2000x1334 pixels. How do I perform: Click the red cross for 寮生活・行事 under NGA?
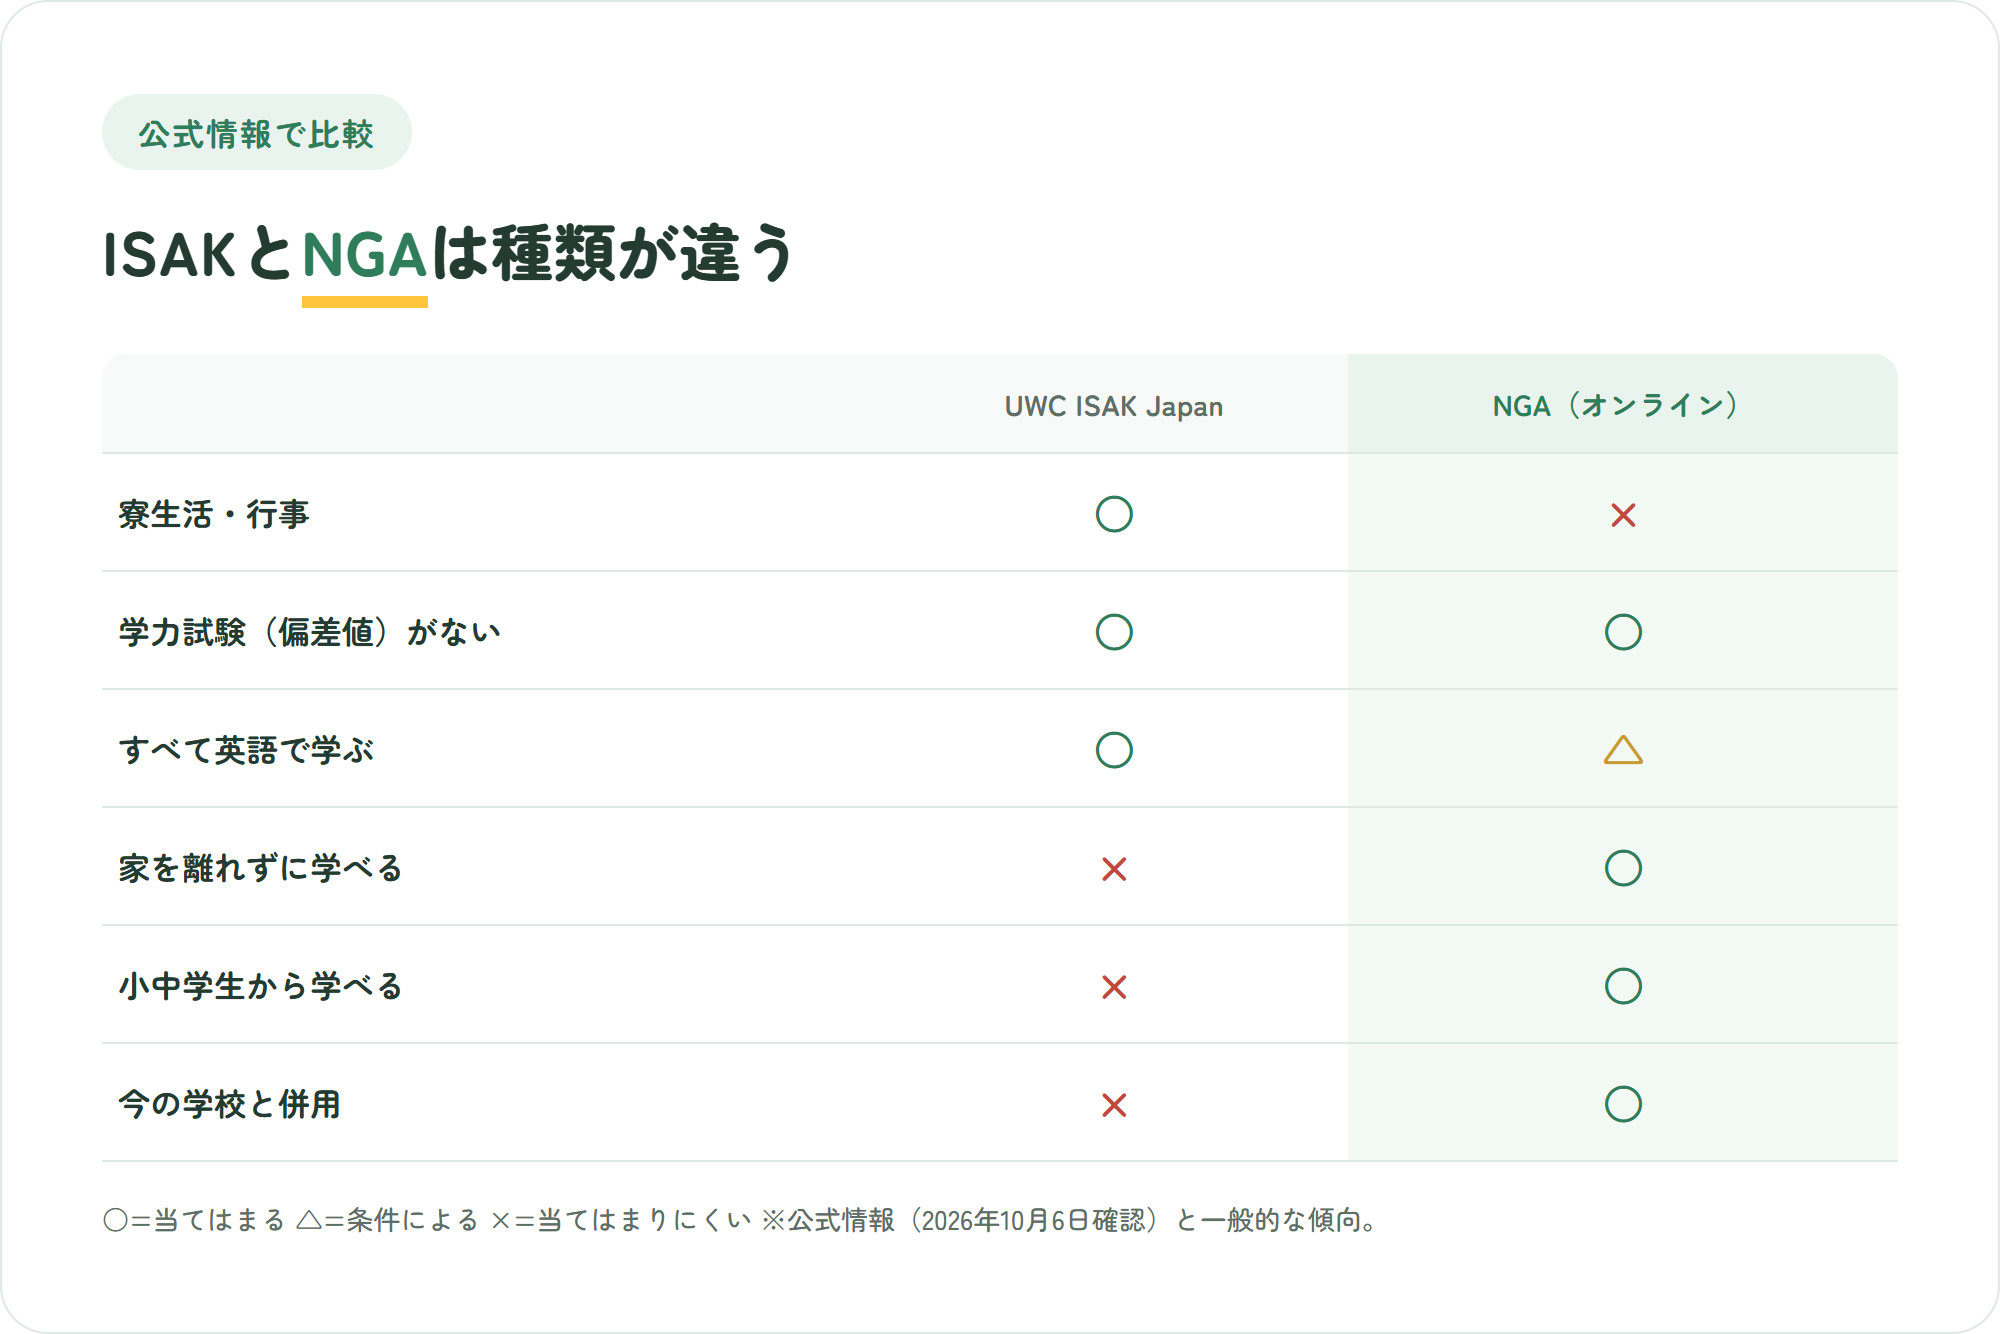[x=1623, y=515]
